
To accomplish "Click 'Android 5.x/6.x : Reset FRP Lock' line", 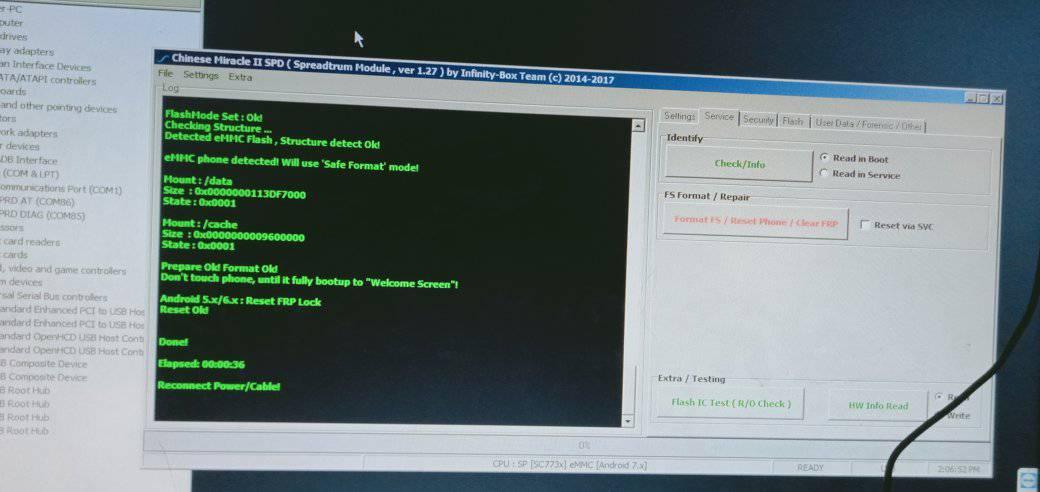I will click(240, 301).
